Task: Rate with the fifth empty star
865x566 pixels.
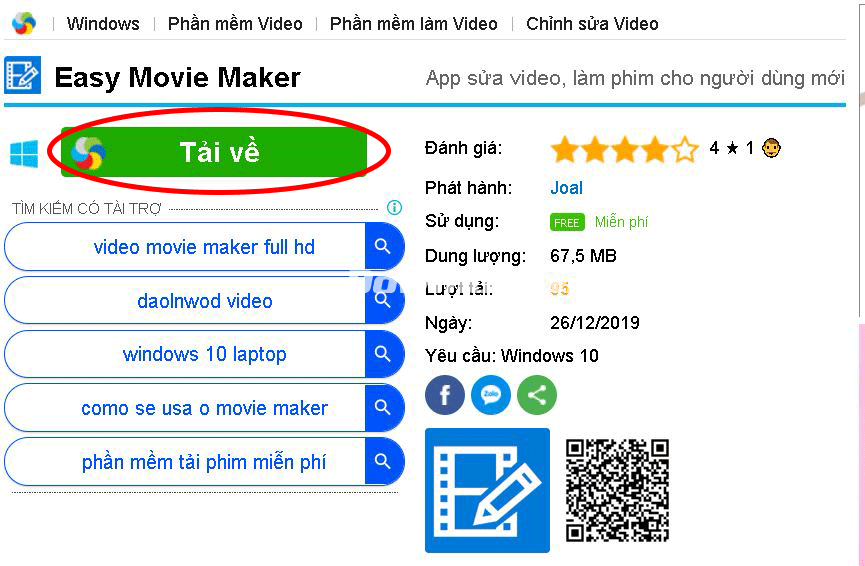Action: [685, 149]
